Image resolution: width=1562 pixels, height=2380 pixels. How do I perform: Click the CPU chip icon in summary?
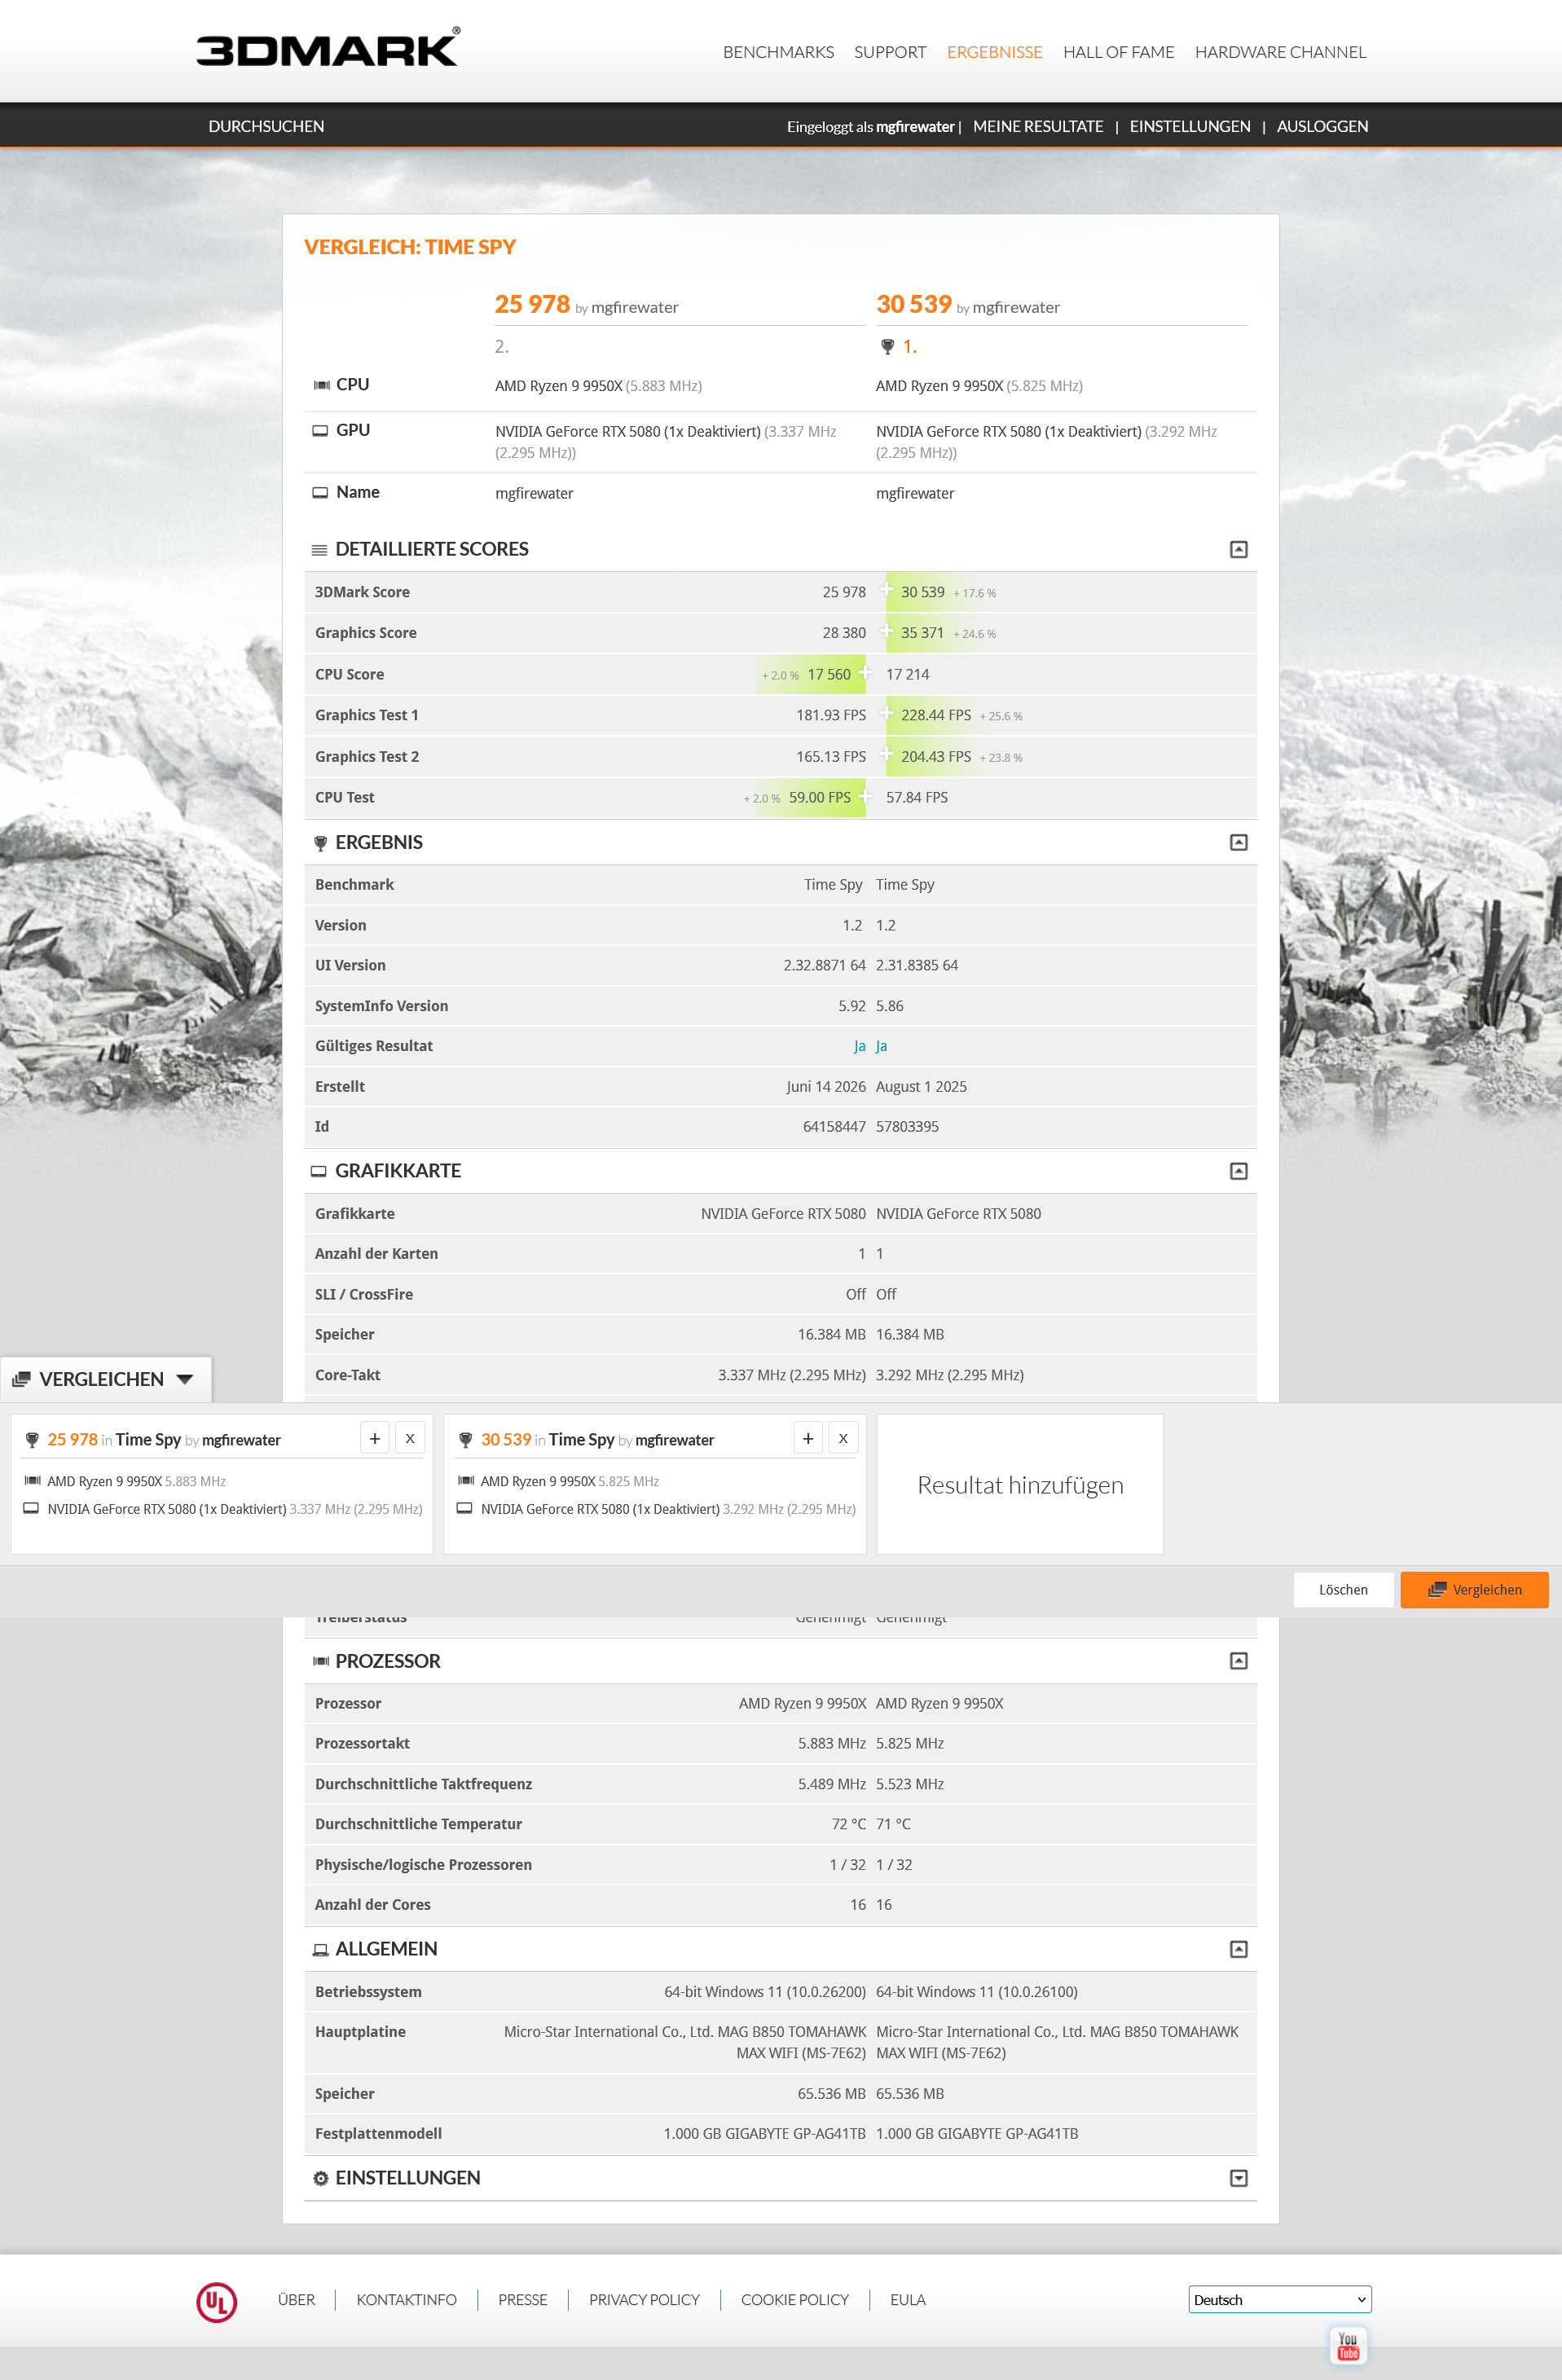pyautogui.click(x=321, y=385)
